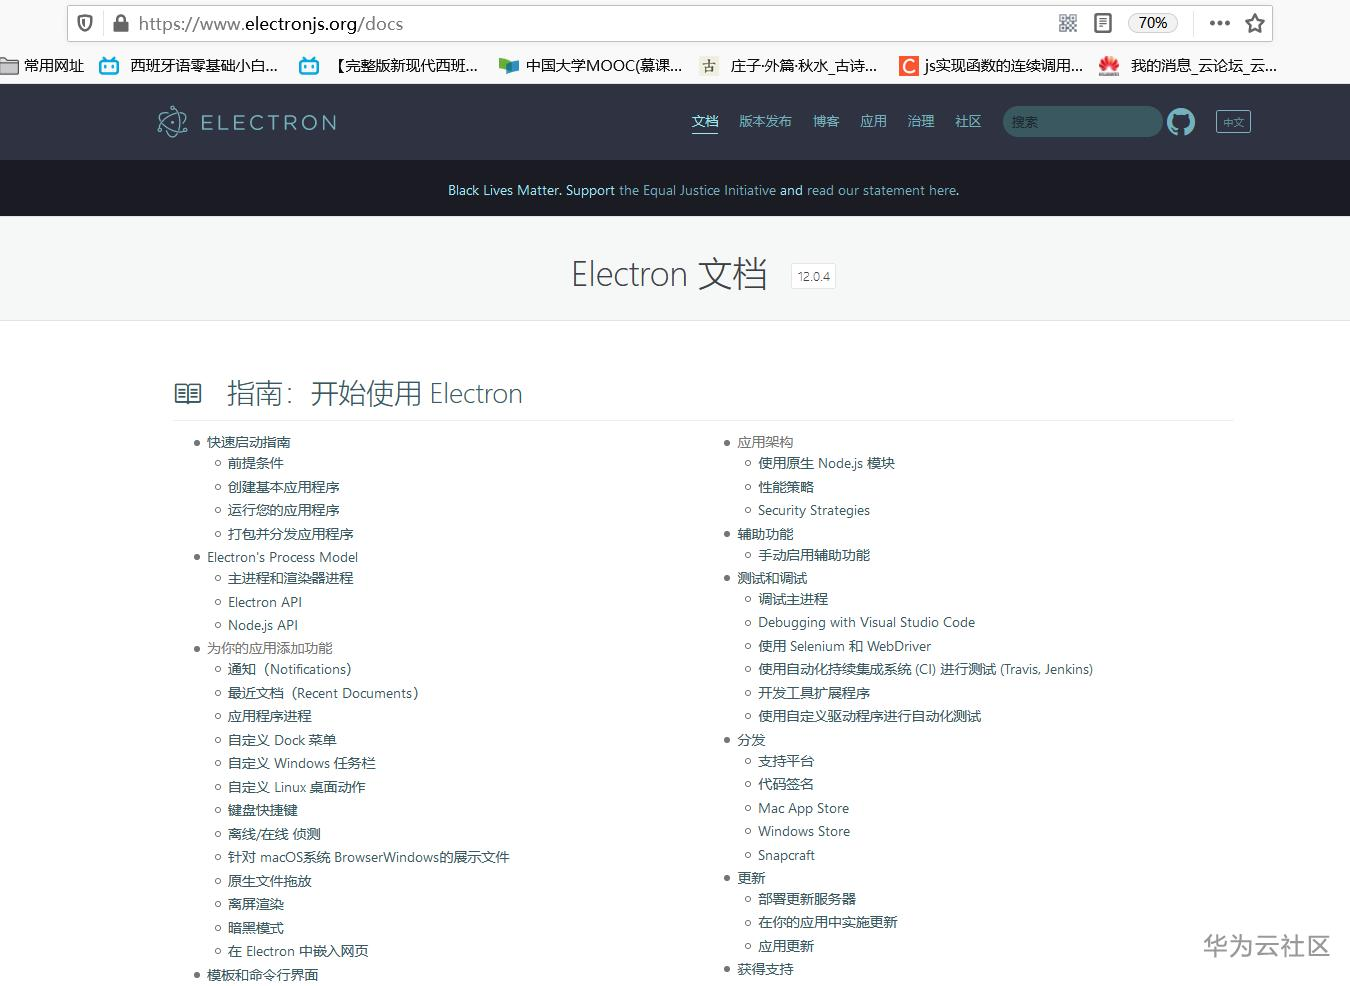The height and width of the screenshot is (986, 1350).
Task: Open the 'read our statement here' link
Action: pyautogui.click(x=881, y=190)
